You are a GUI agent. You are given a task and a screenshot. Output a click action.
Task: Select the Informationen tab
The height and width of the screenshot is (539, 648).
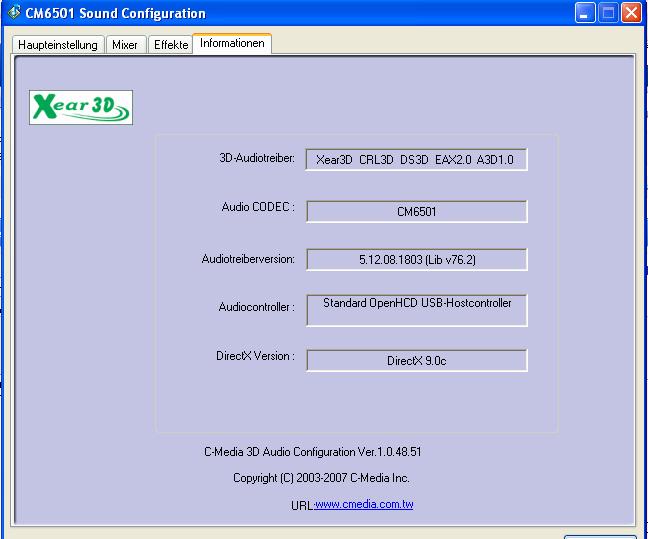[232, 43]
